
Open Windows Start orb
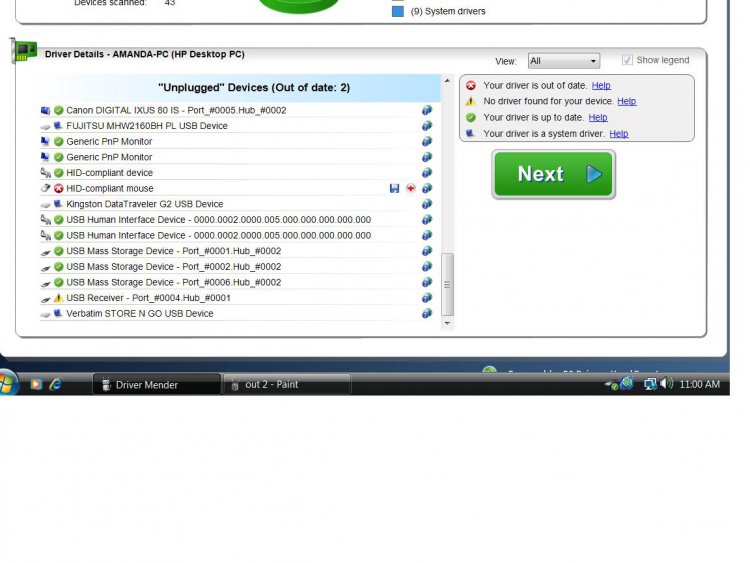[x=7, y=384]
